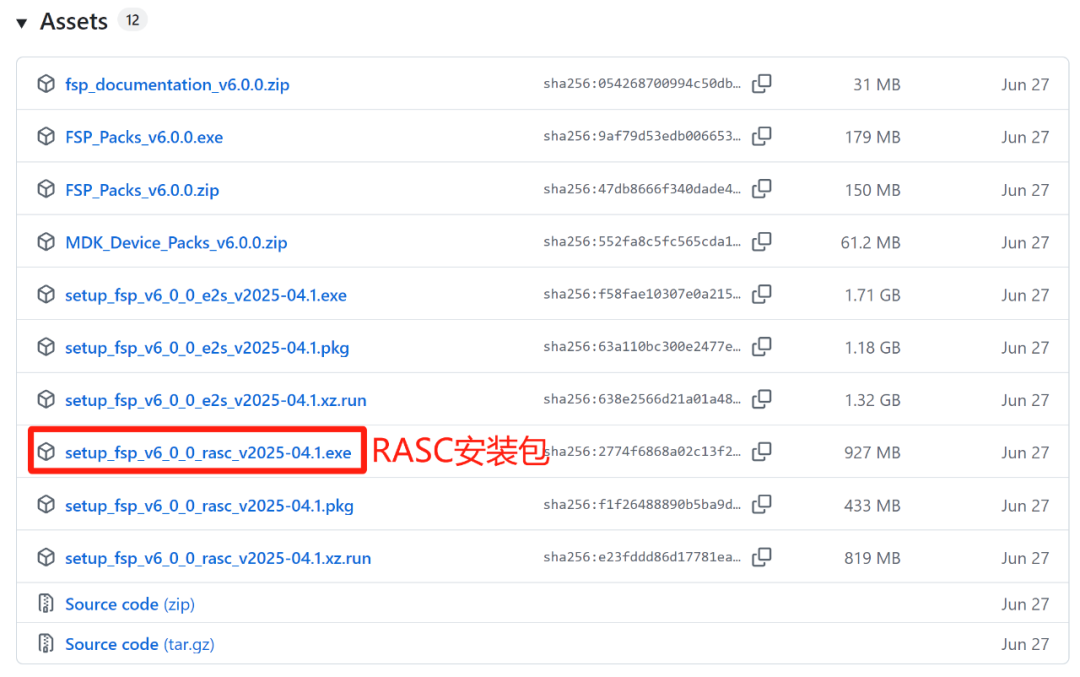Click the 1.18 GB size value
The image size is (1080, 677).
(873, 348)
